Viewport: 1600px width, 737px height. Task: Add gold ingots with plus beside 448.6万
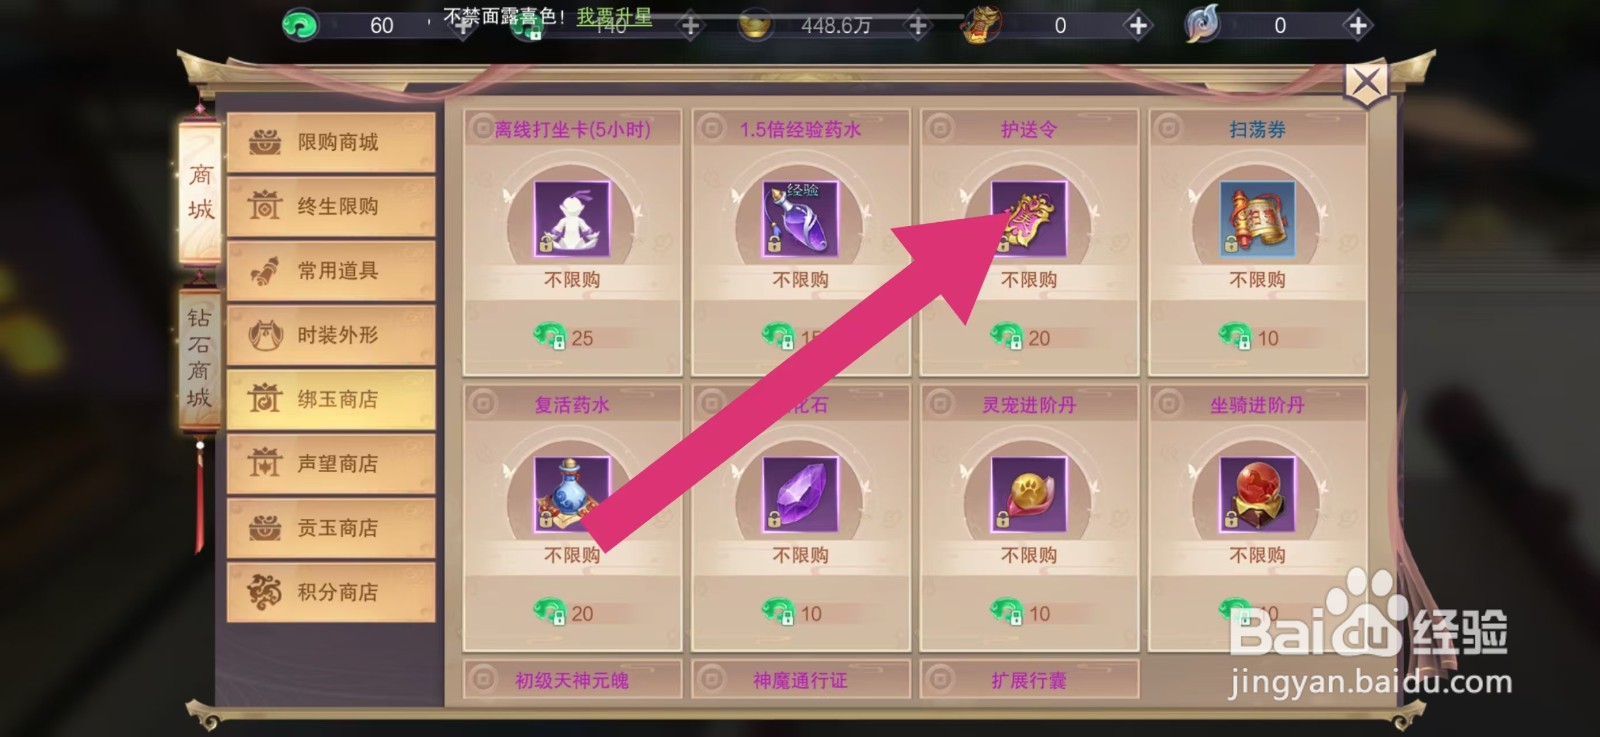(917, 26)
